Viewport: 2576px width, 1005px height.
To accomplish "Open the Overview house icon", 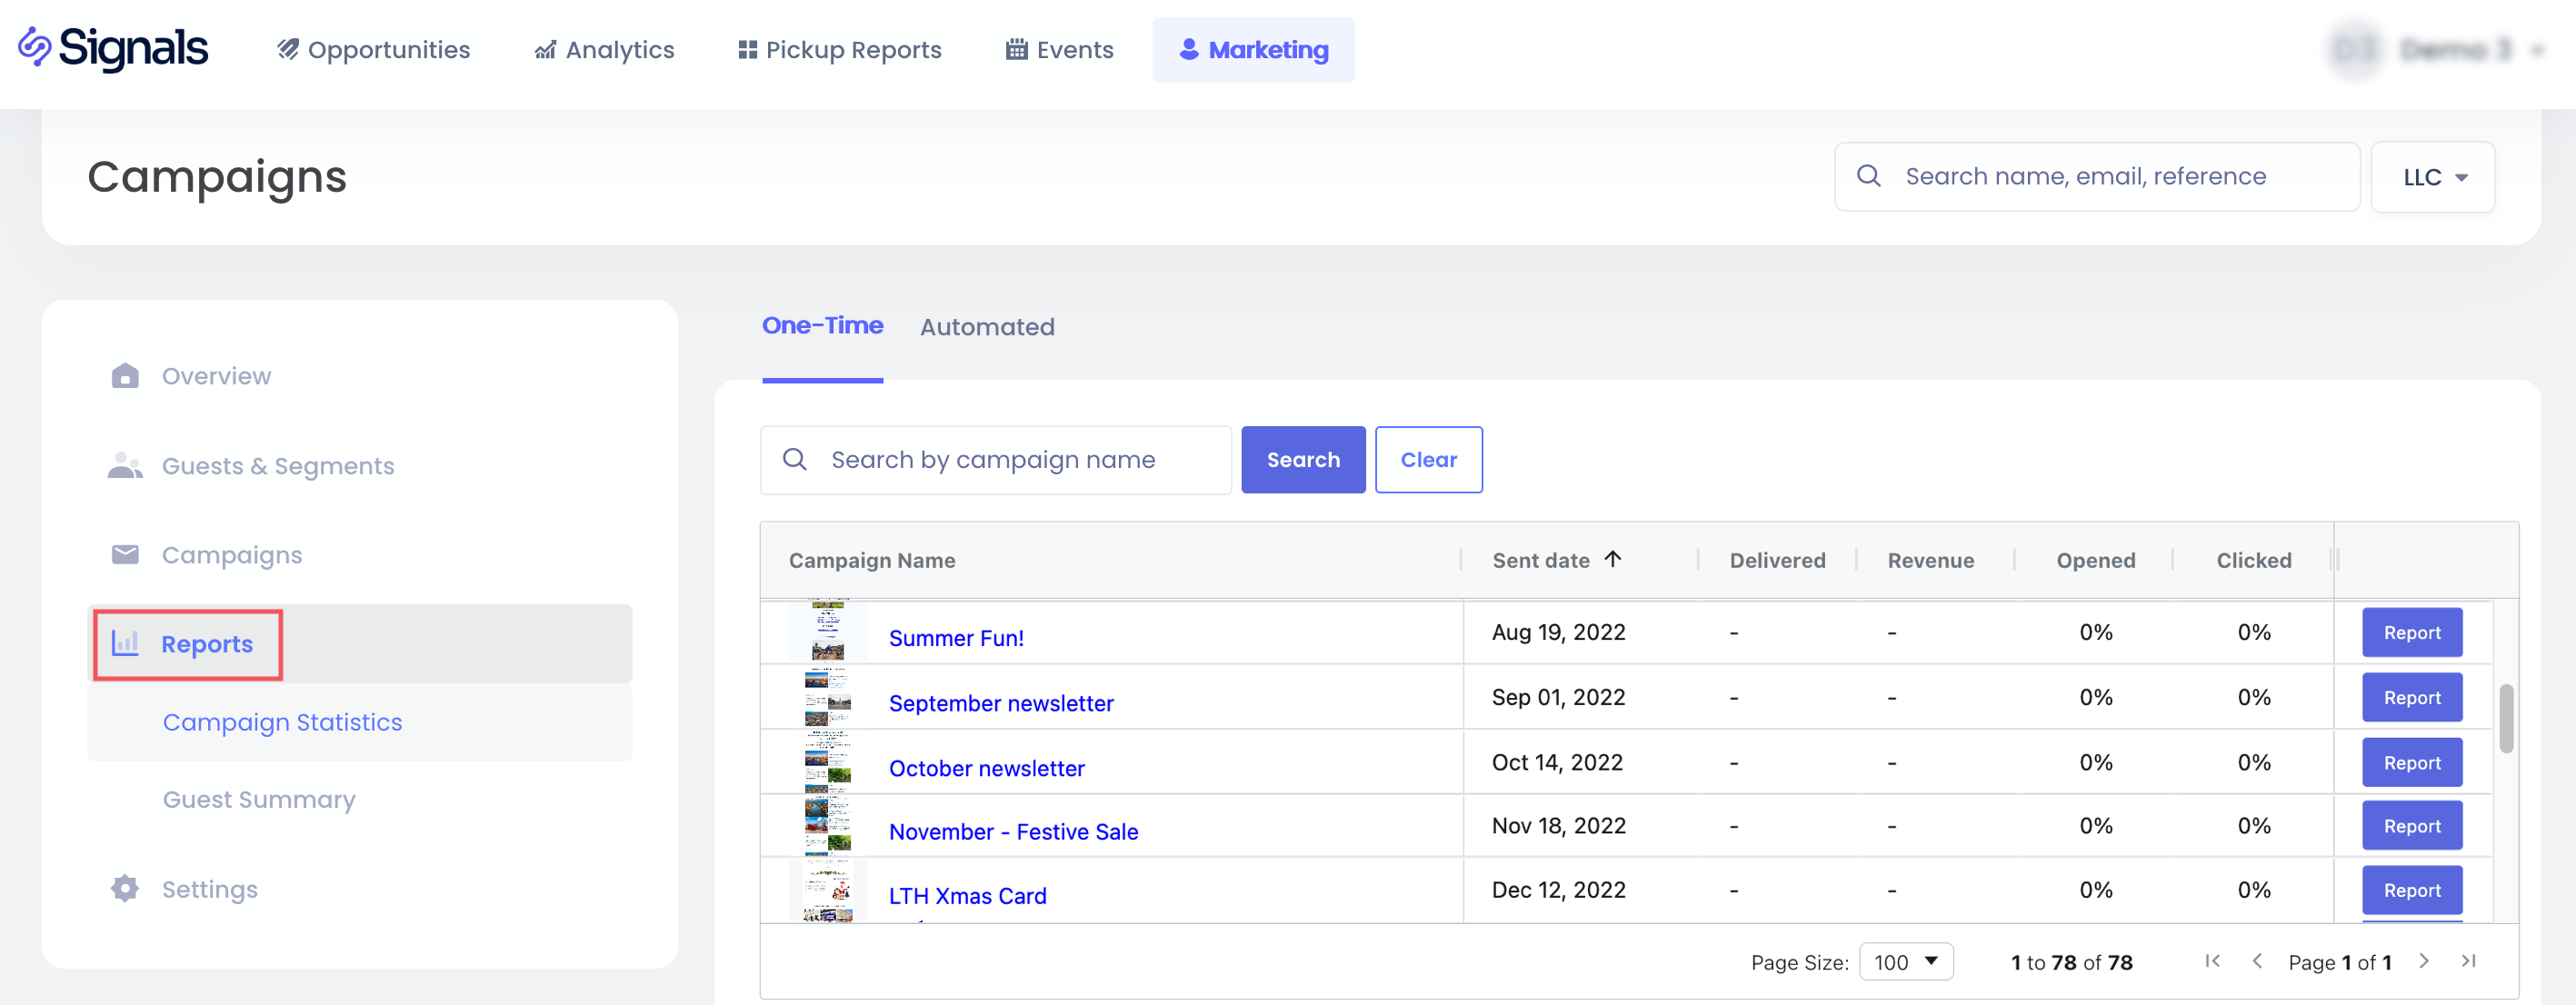I will pos(125,376).
